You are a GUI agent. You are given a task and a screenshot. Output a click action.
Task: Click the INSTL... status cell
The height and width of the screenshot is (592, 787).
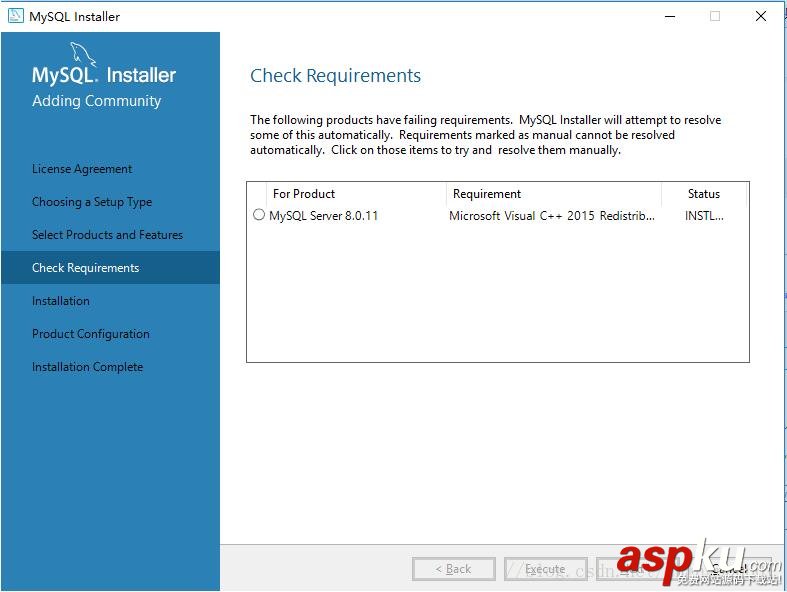coord(704,215)
